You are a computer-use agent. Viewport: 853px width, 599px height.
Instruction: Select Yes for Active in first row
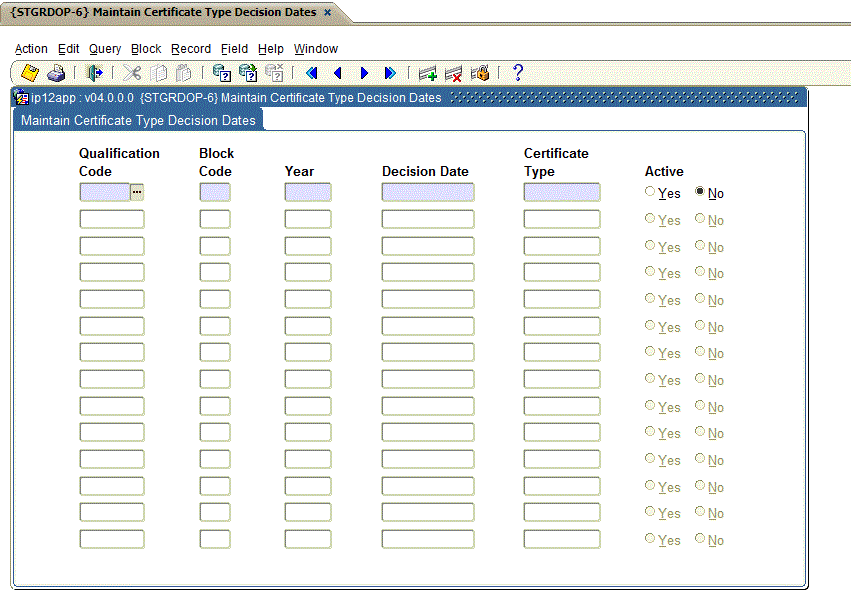tap(651, 192)
